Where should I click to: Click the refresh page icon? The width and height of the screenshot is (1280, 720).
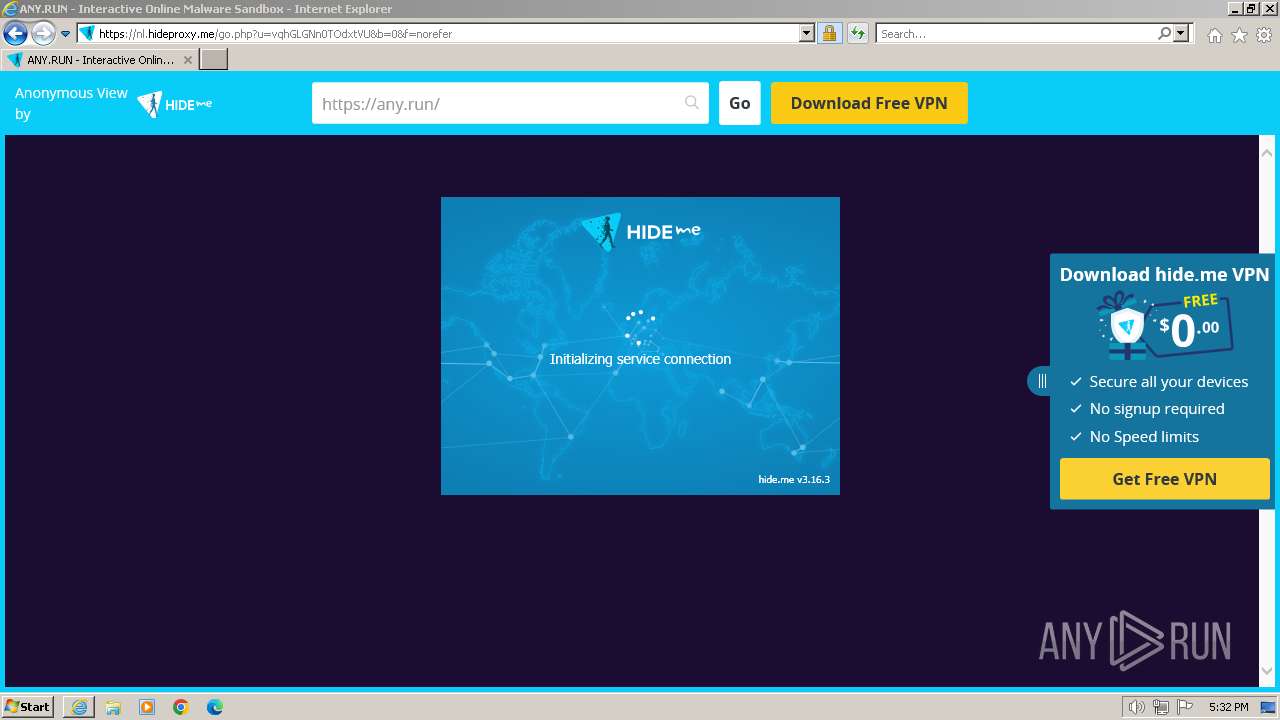click(857, 33)
